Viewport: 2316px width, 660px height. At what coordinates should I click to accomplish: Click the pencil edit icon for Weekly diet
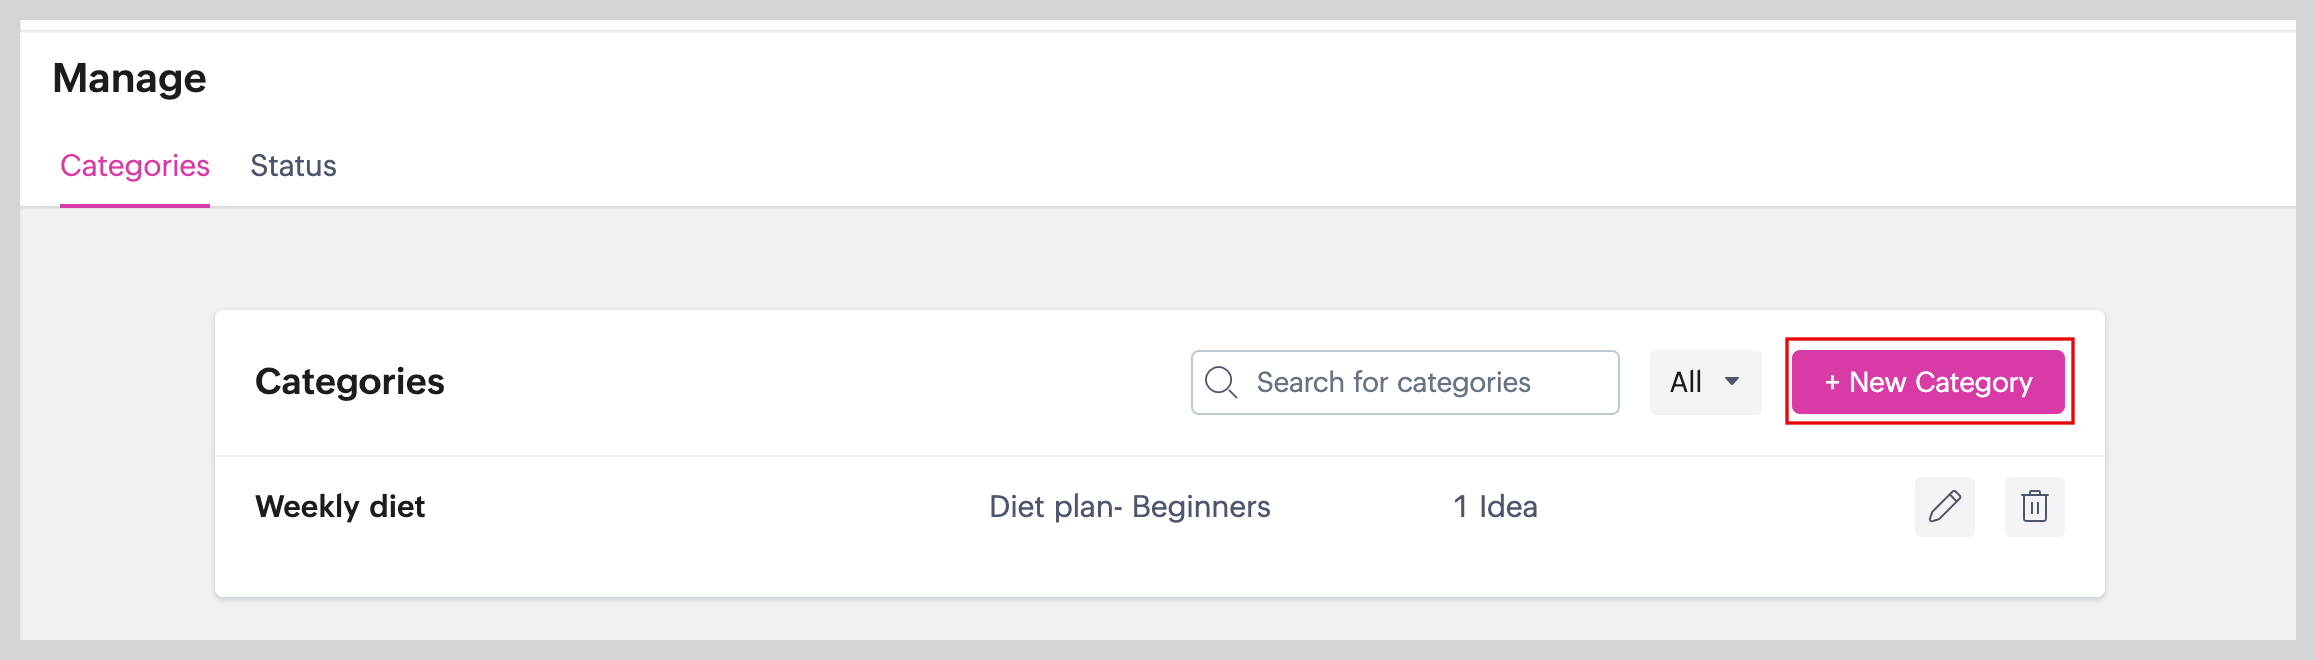pyautogui.click(x=1944, y=507)
